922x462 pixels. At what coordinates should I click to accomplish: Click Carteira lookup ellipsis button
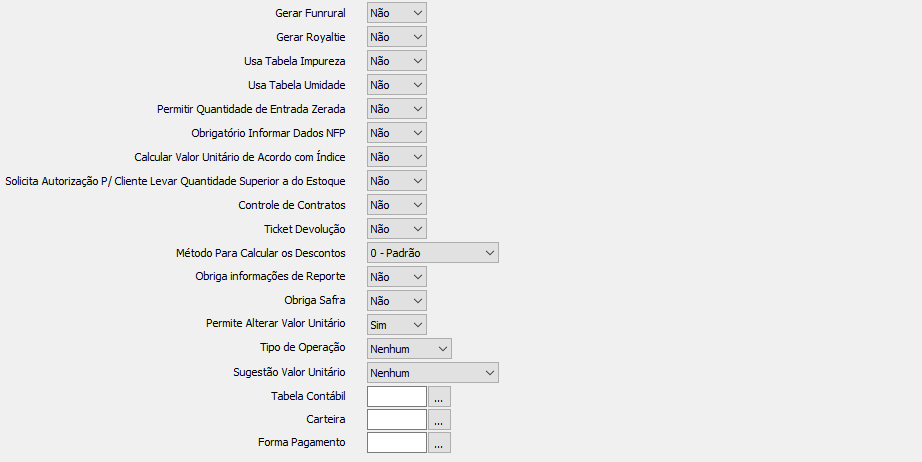click(x=440, y=420)
